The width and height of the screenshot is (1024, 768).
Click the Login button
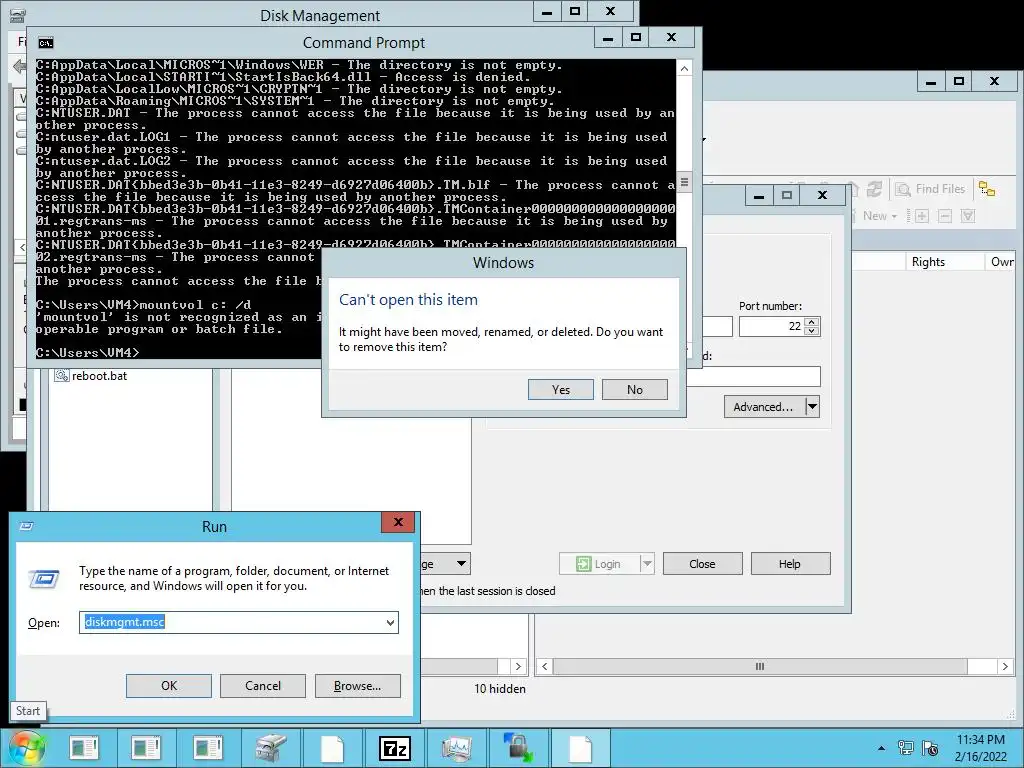click(x=599, y=564)
